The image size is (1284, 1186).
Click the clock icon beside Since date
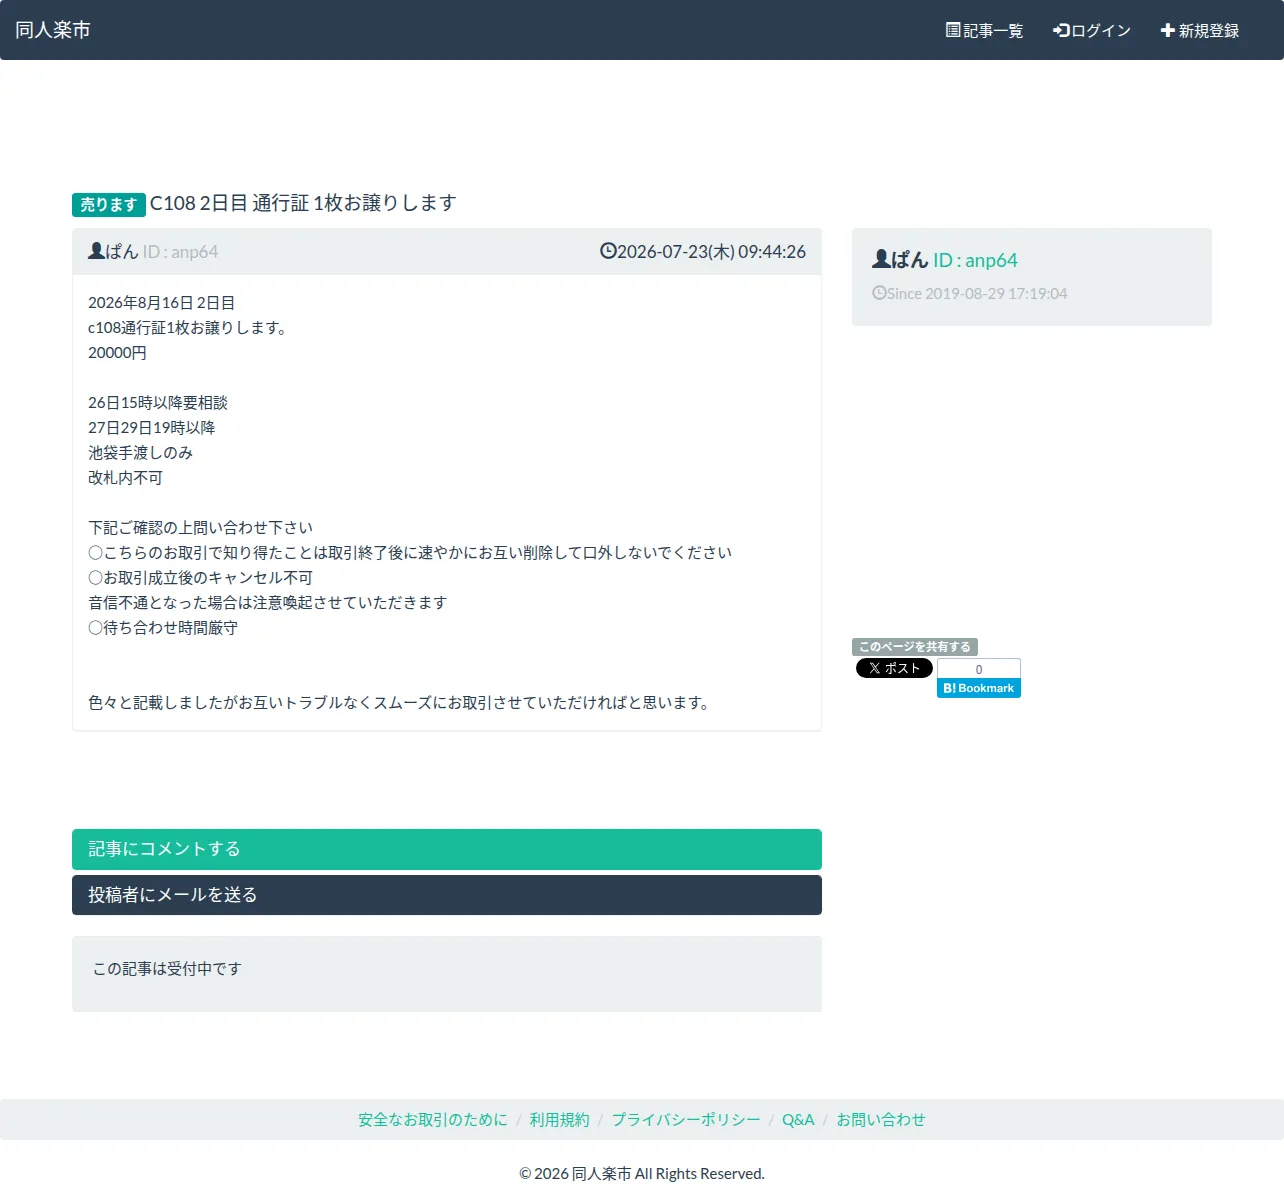click(879, 293)
